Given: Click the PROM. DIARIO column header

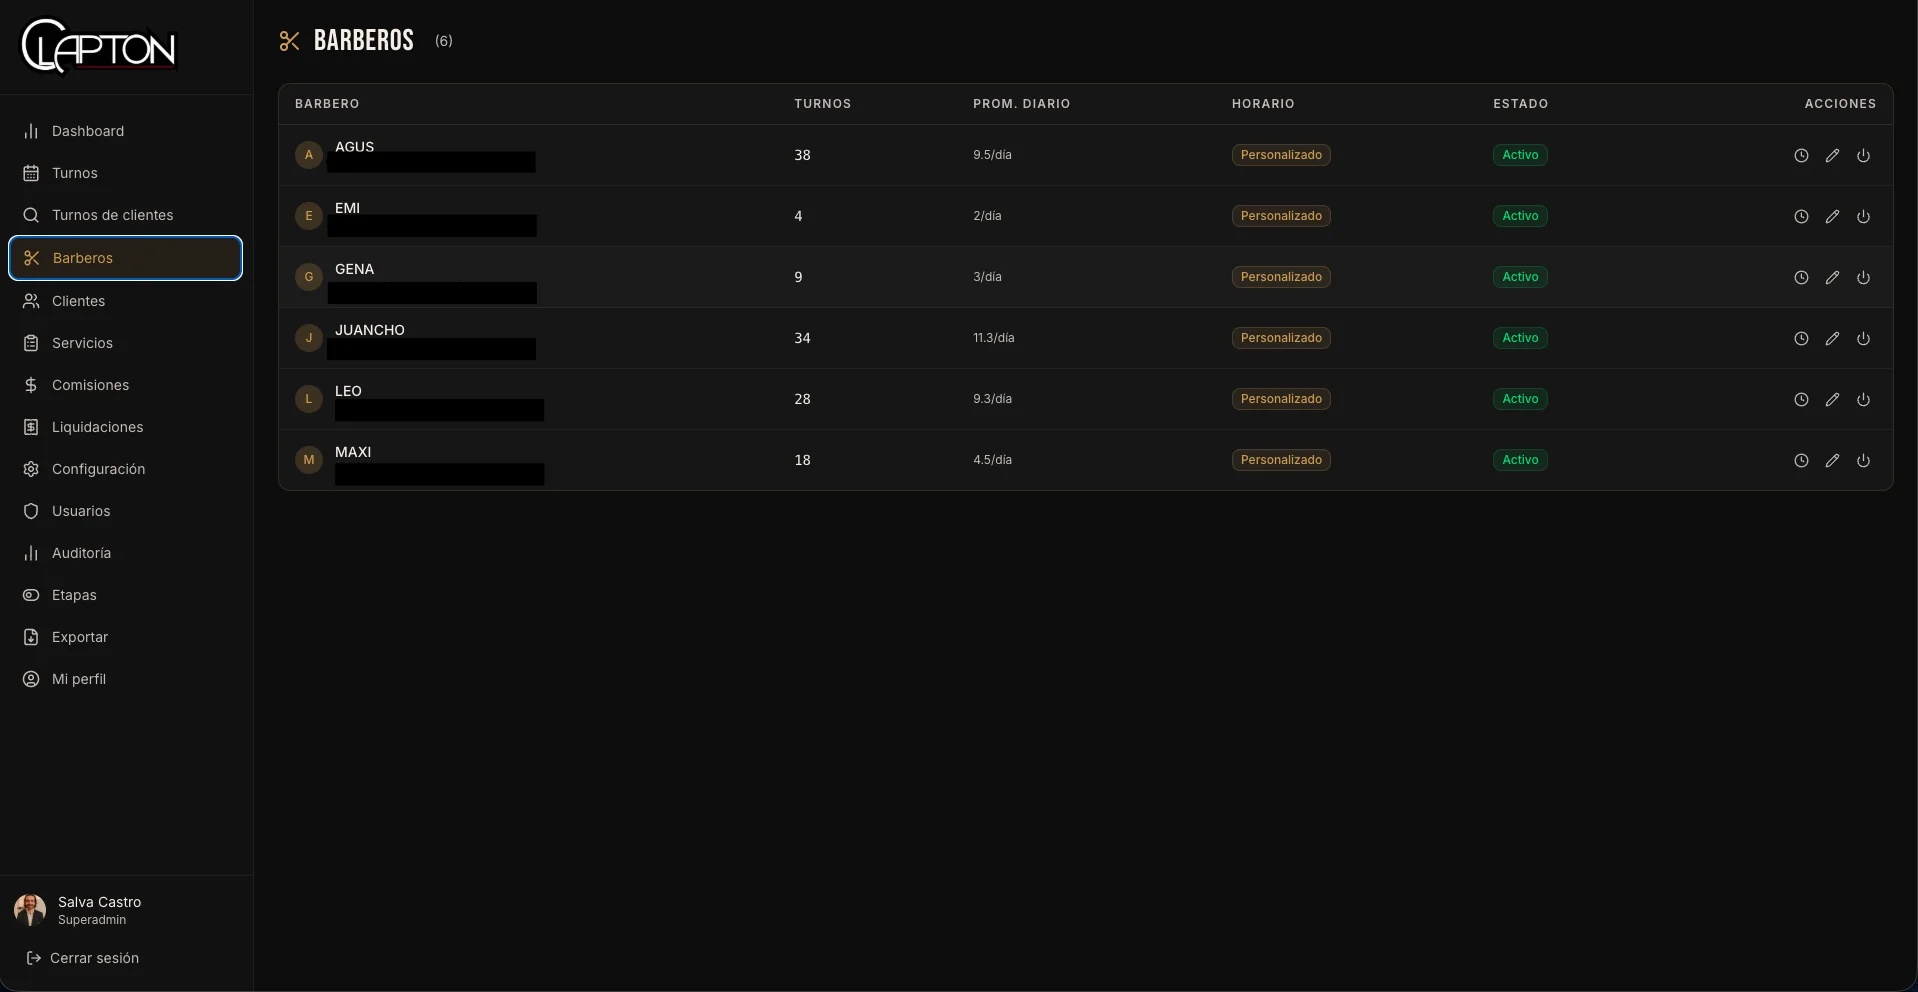Looking at the screenshot, I should [1021, 104].
